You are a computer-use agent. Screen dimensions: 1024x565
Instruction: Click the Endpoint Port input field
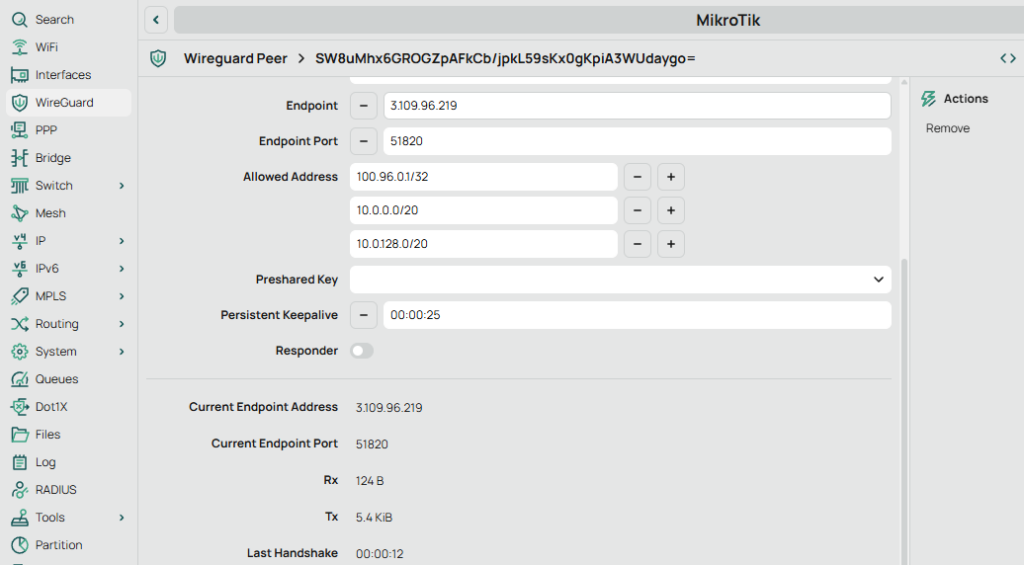637,142
